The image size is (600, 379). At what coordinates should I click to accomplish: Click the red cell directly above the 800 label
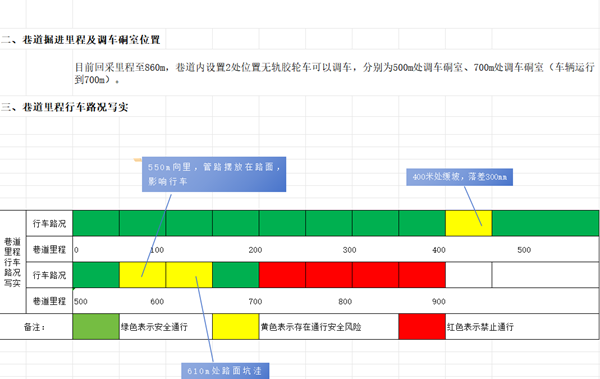click(x=329, y=275)
